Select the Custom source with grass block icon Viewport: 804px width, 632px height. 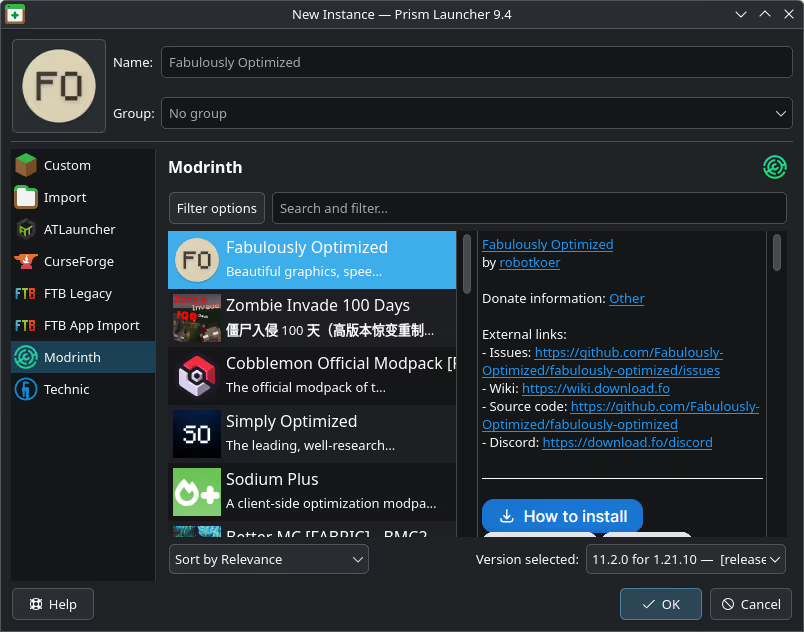click(x=67, y=166)
